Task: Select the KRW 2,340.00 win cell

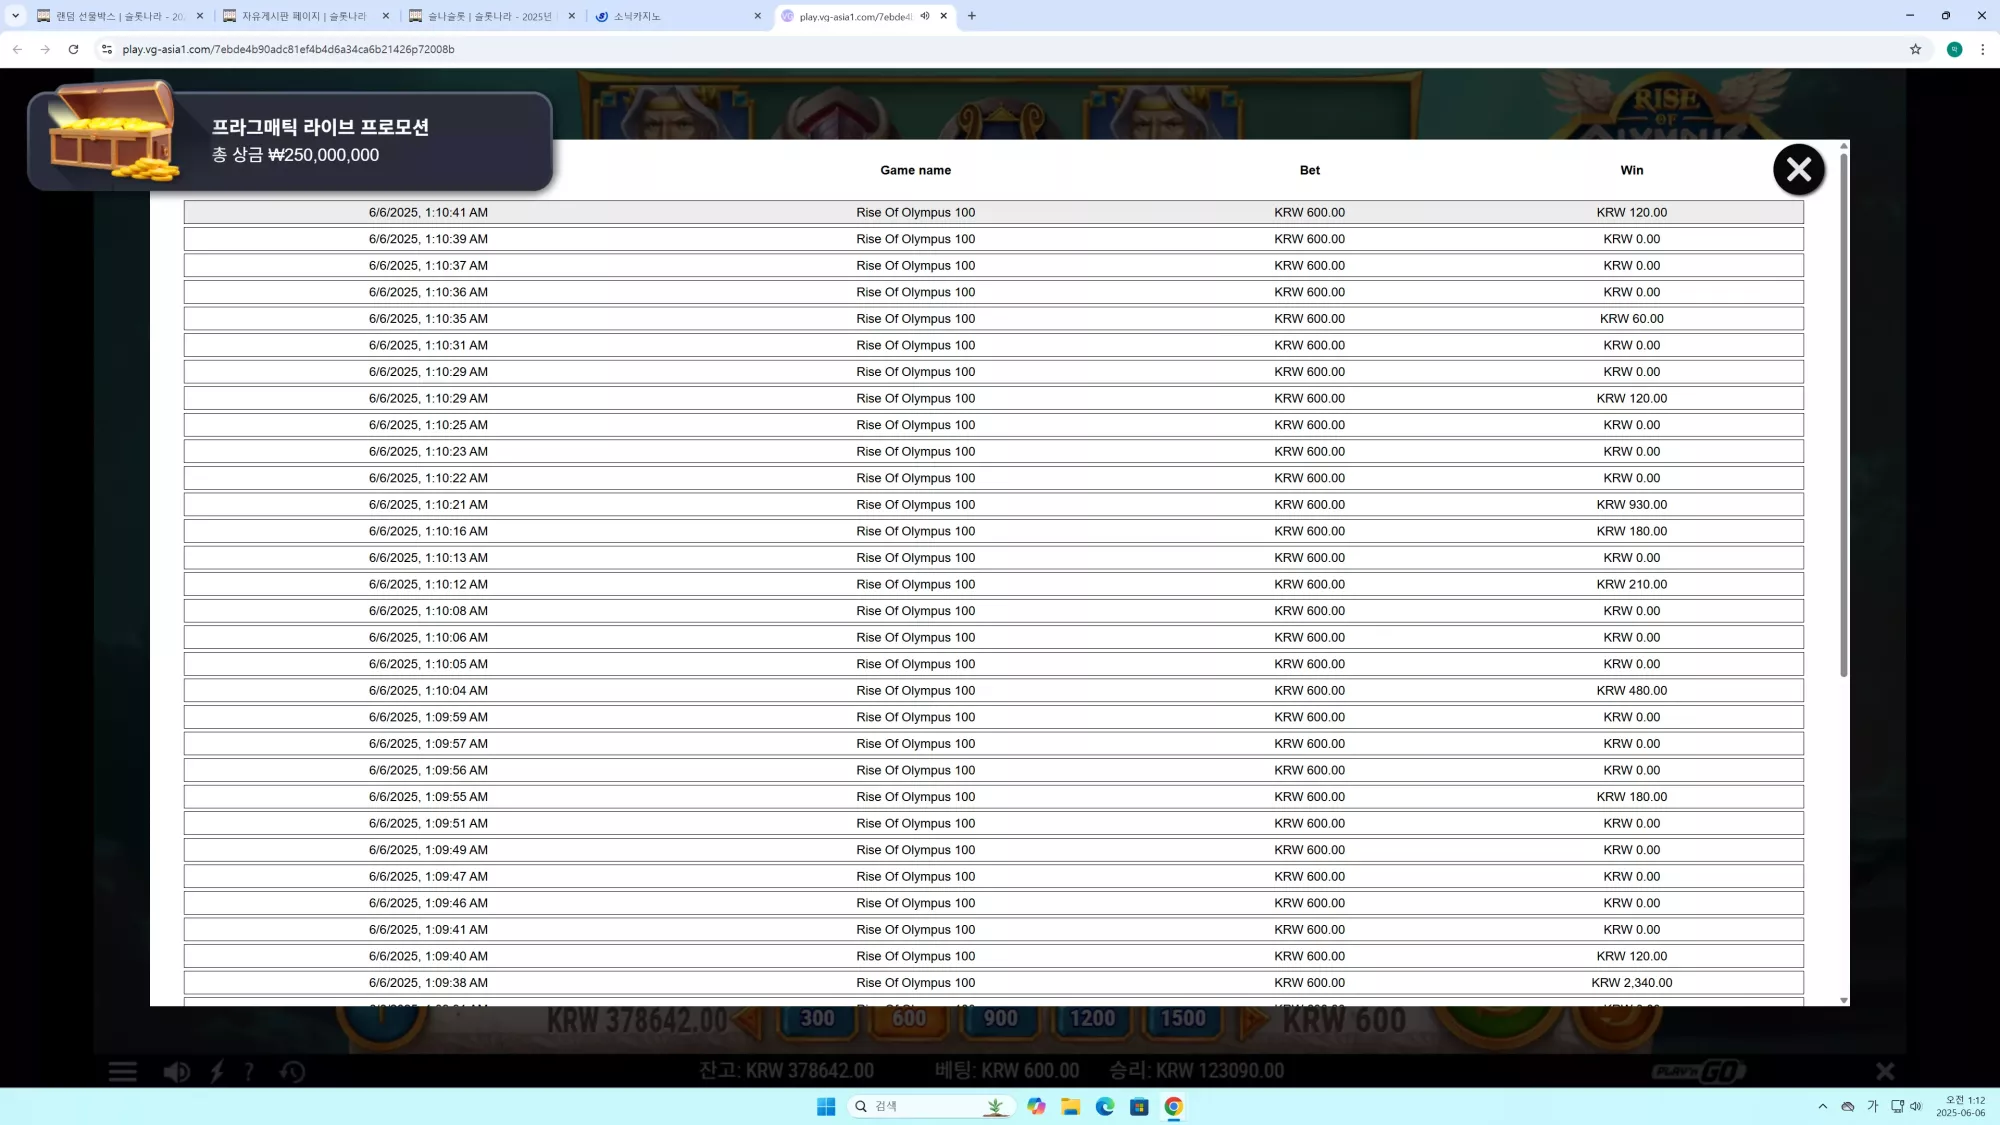Action: click(x=1631, y=983)
